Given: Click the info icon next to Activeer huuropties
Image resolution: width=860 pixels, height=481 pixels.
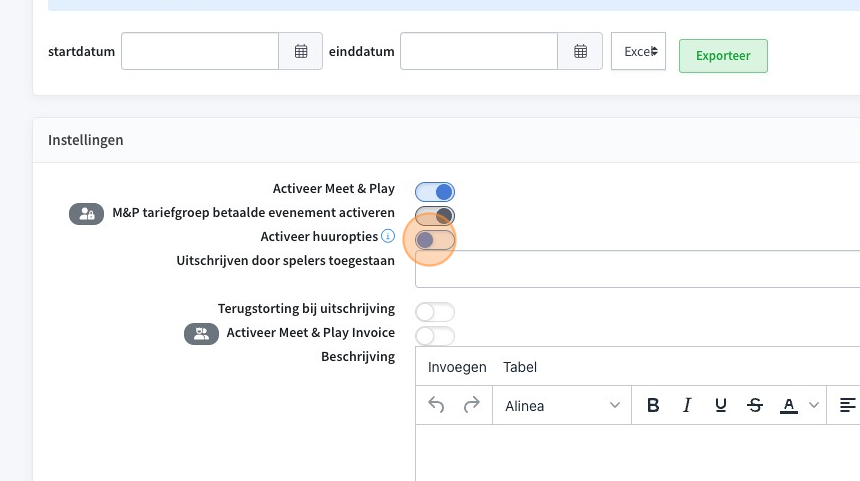Looking at the screenshot, I should point(388,236).
